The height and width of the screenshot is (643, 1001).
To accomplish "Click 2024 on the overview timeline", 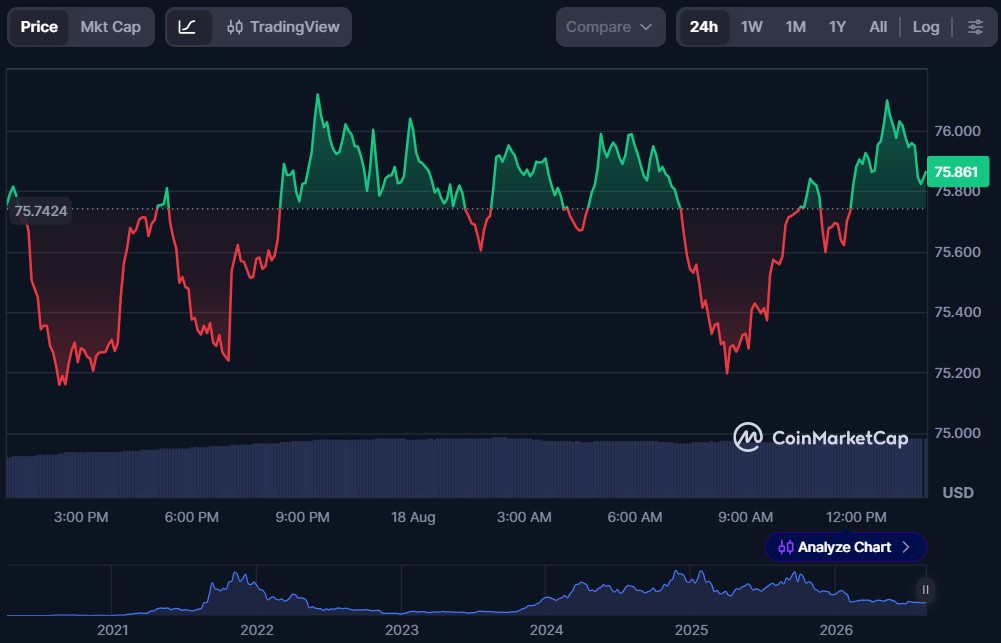I will click(x=546, y=630).
